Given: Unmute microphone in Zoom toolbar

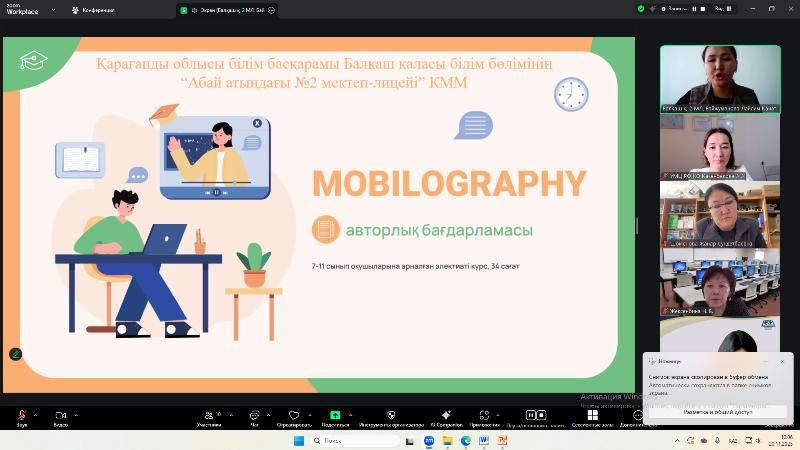Looking at the screenshot, I should [x=21, y=415].
